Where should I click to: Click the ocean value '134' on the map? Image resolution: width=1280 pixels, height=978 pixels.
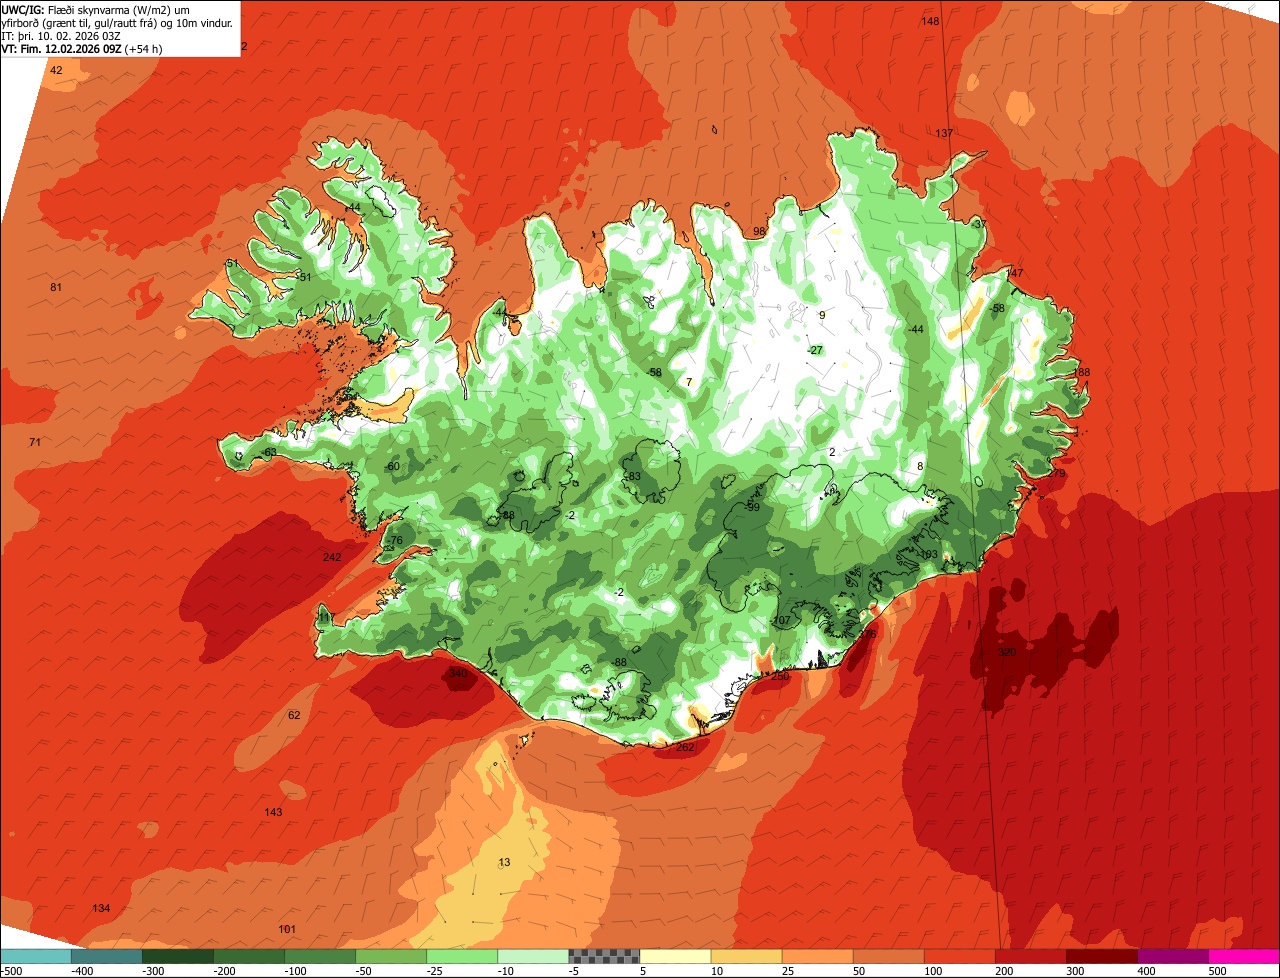101,908
